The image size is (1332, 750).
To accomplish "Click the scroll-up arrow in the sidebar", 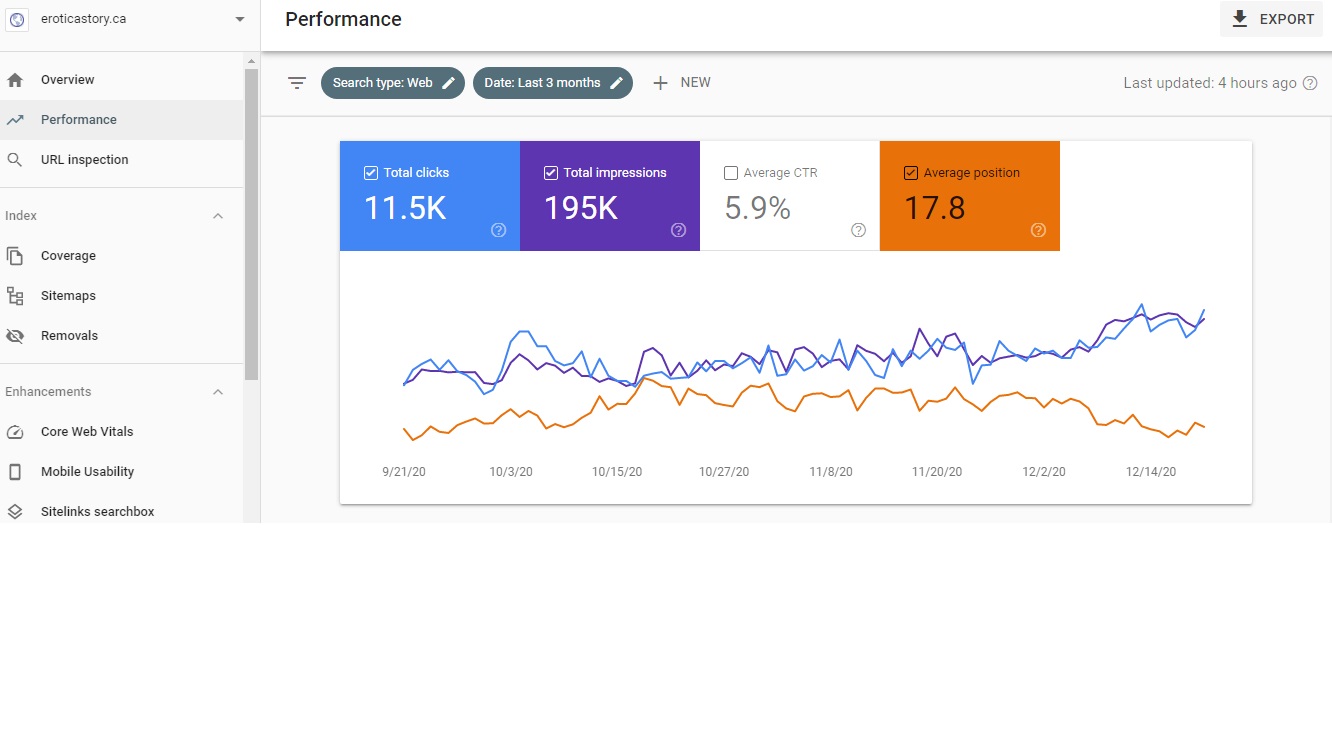I will click(252, 61).
